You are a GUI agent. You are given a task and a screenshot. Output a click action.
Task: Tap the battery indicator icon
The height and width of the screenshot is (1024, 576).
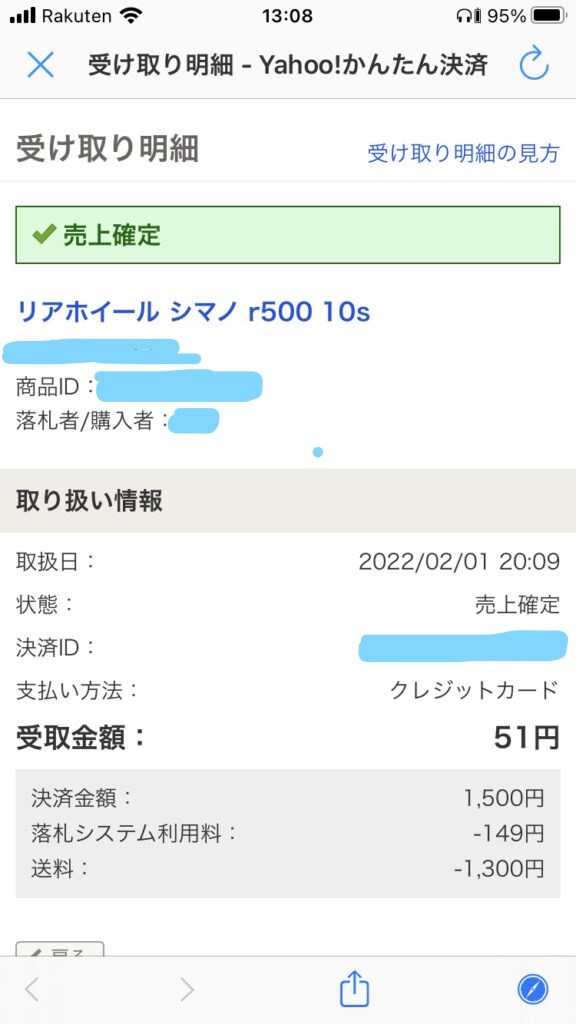550,16
